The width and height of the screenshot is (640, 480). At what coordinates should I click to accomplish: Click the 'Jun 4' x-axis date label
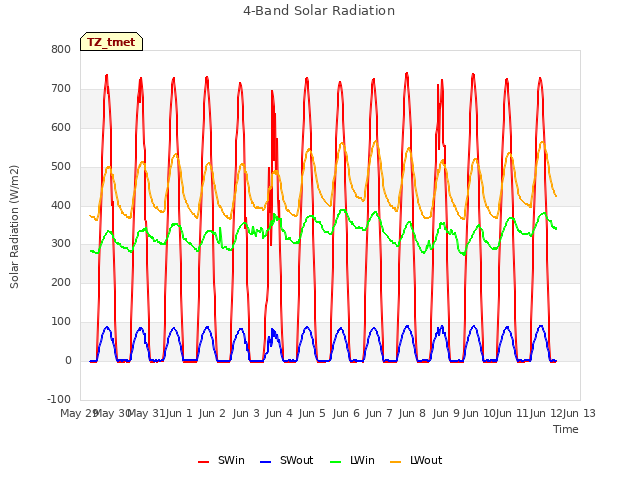[x=279, y=413]
